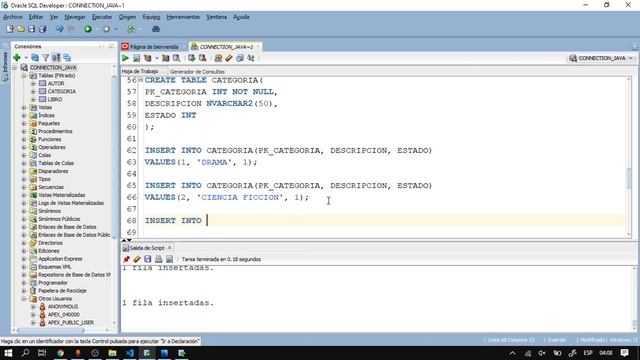Click the Filter funnel icon in Conexiones
The image size is (640, 360).
pos(46,58)
